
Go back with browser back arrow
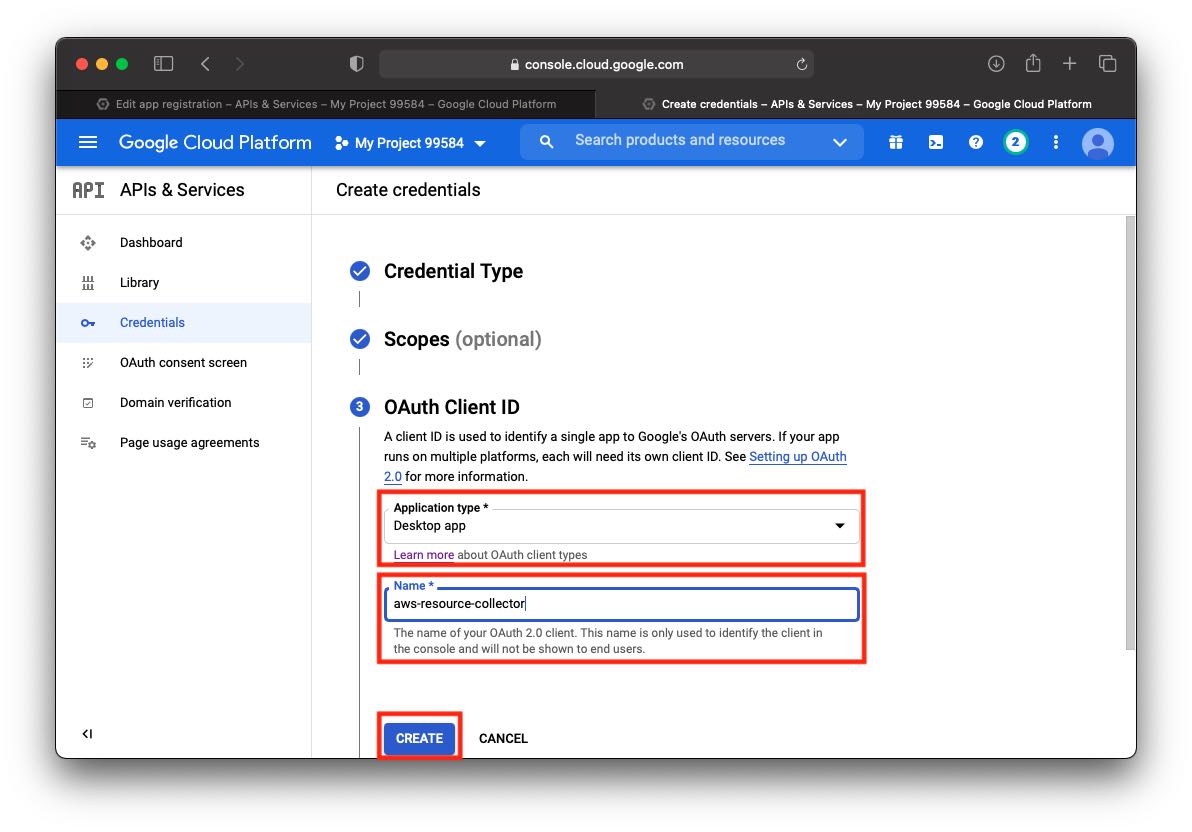(205, 64)
